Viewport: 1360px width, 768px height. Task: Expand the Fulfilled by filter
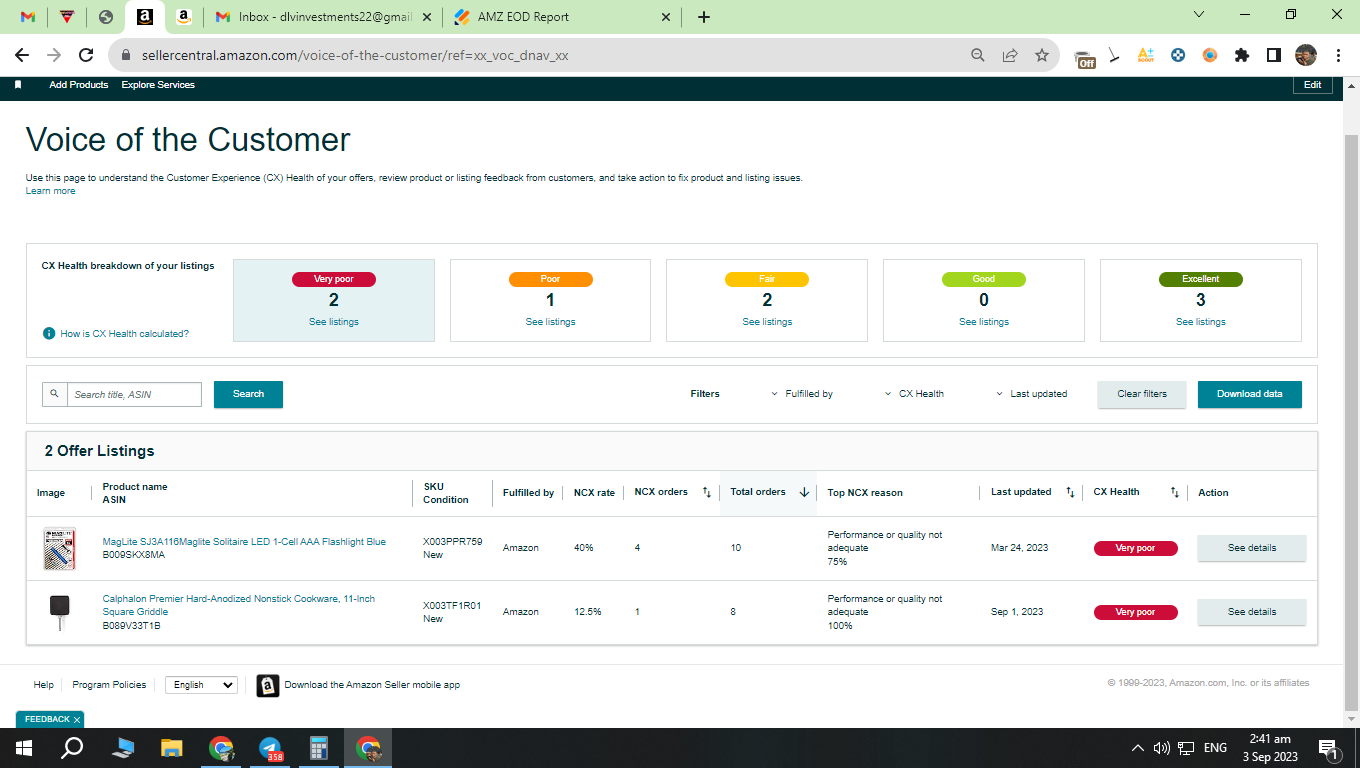[802, 394]
